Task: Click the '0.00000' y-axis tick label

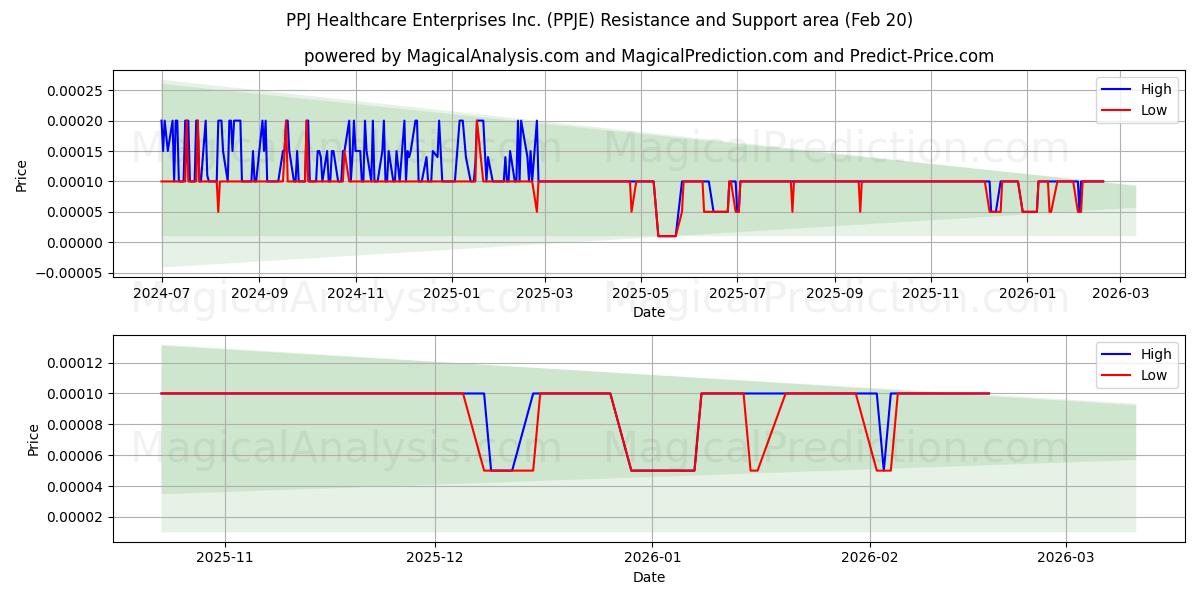Action: (75, 243)
